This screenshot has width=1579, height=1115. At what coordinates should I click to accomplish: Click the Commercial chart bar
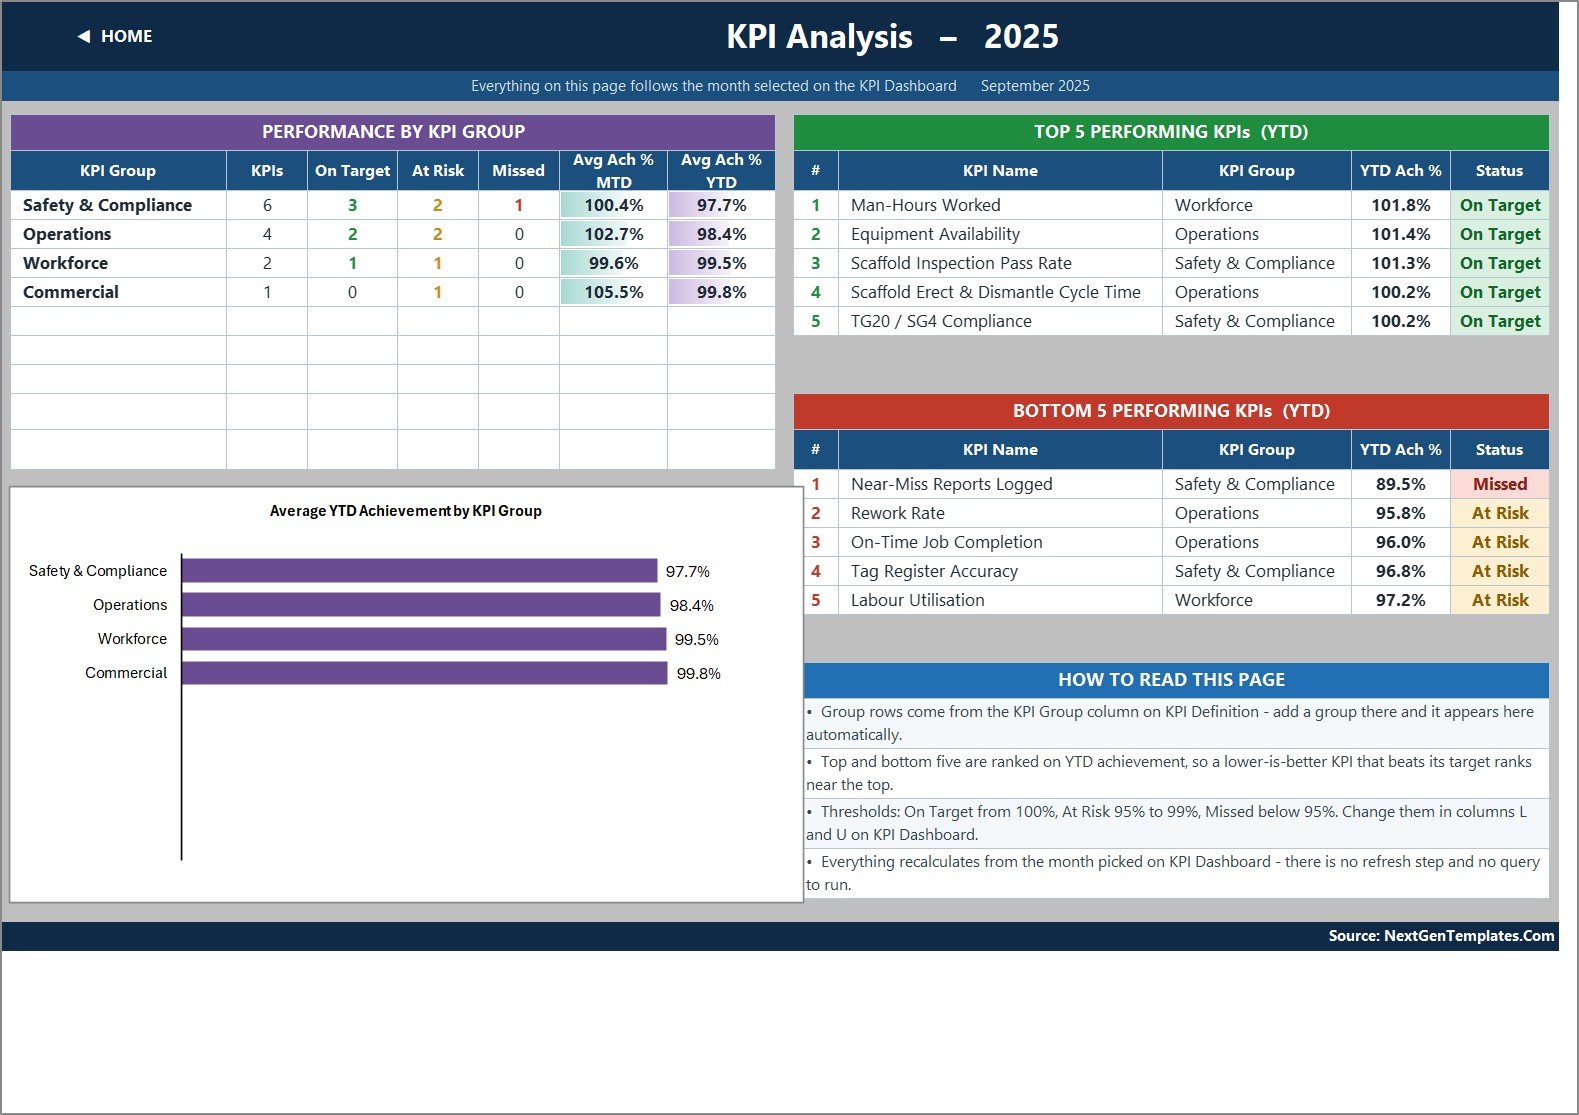click(x=425, y=673)
